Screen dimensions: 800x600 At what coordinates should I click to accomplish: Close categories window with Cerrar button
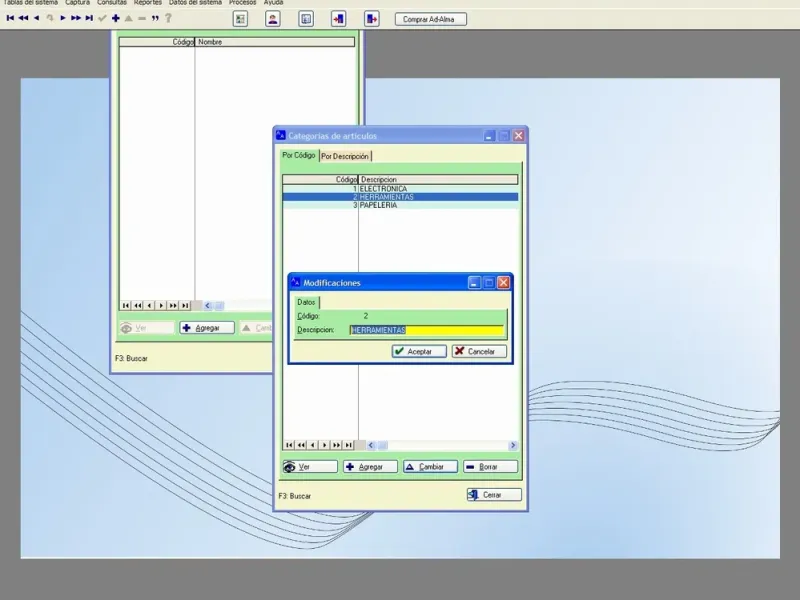point(494,495)
